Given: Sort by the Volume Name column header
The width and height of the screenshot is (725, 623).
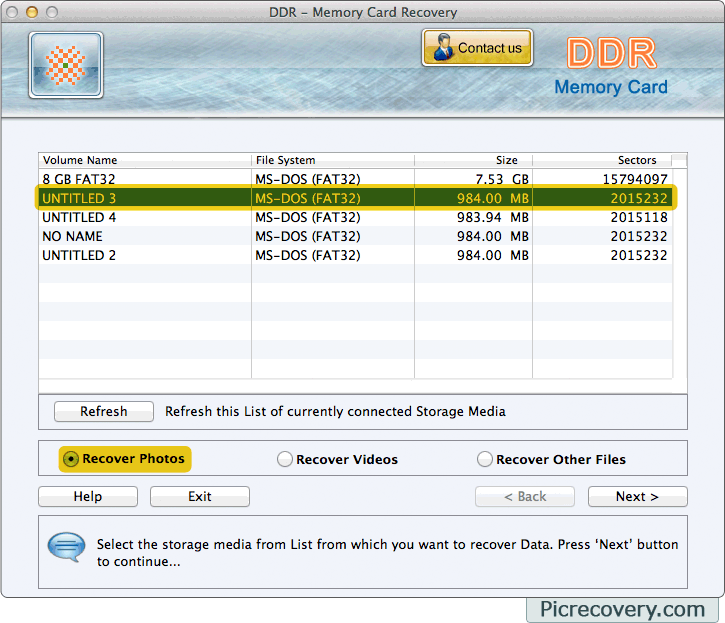Looking at the screenshot, I should click(145, 160).
